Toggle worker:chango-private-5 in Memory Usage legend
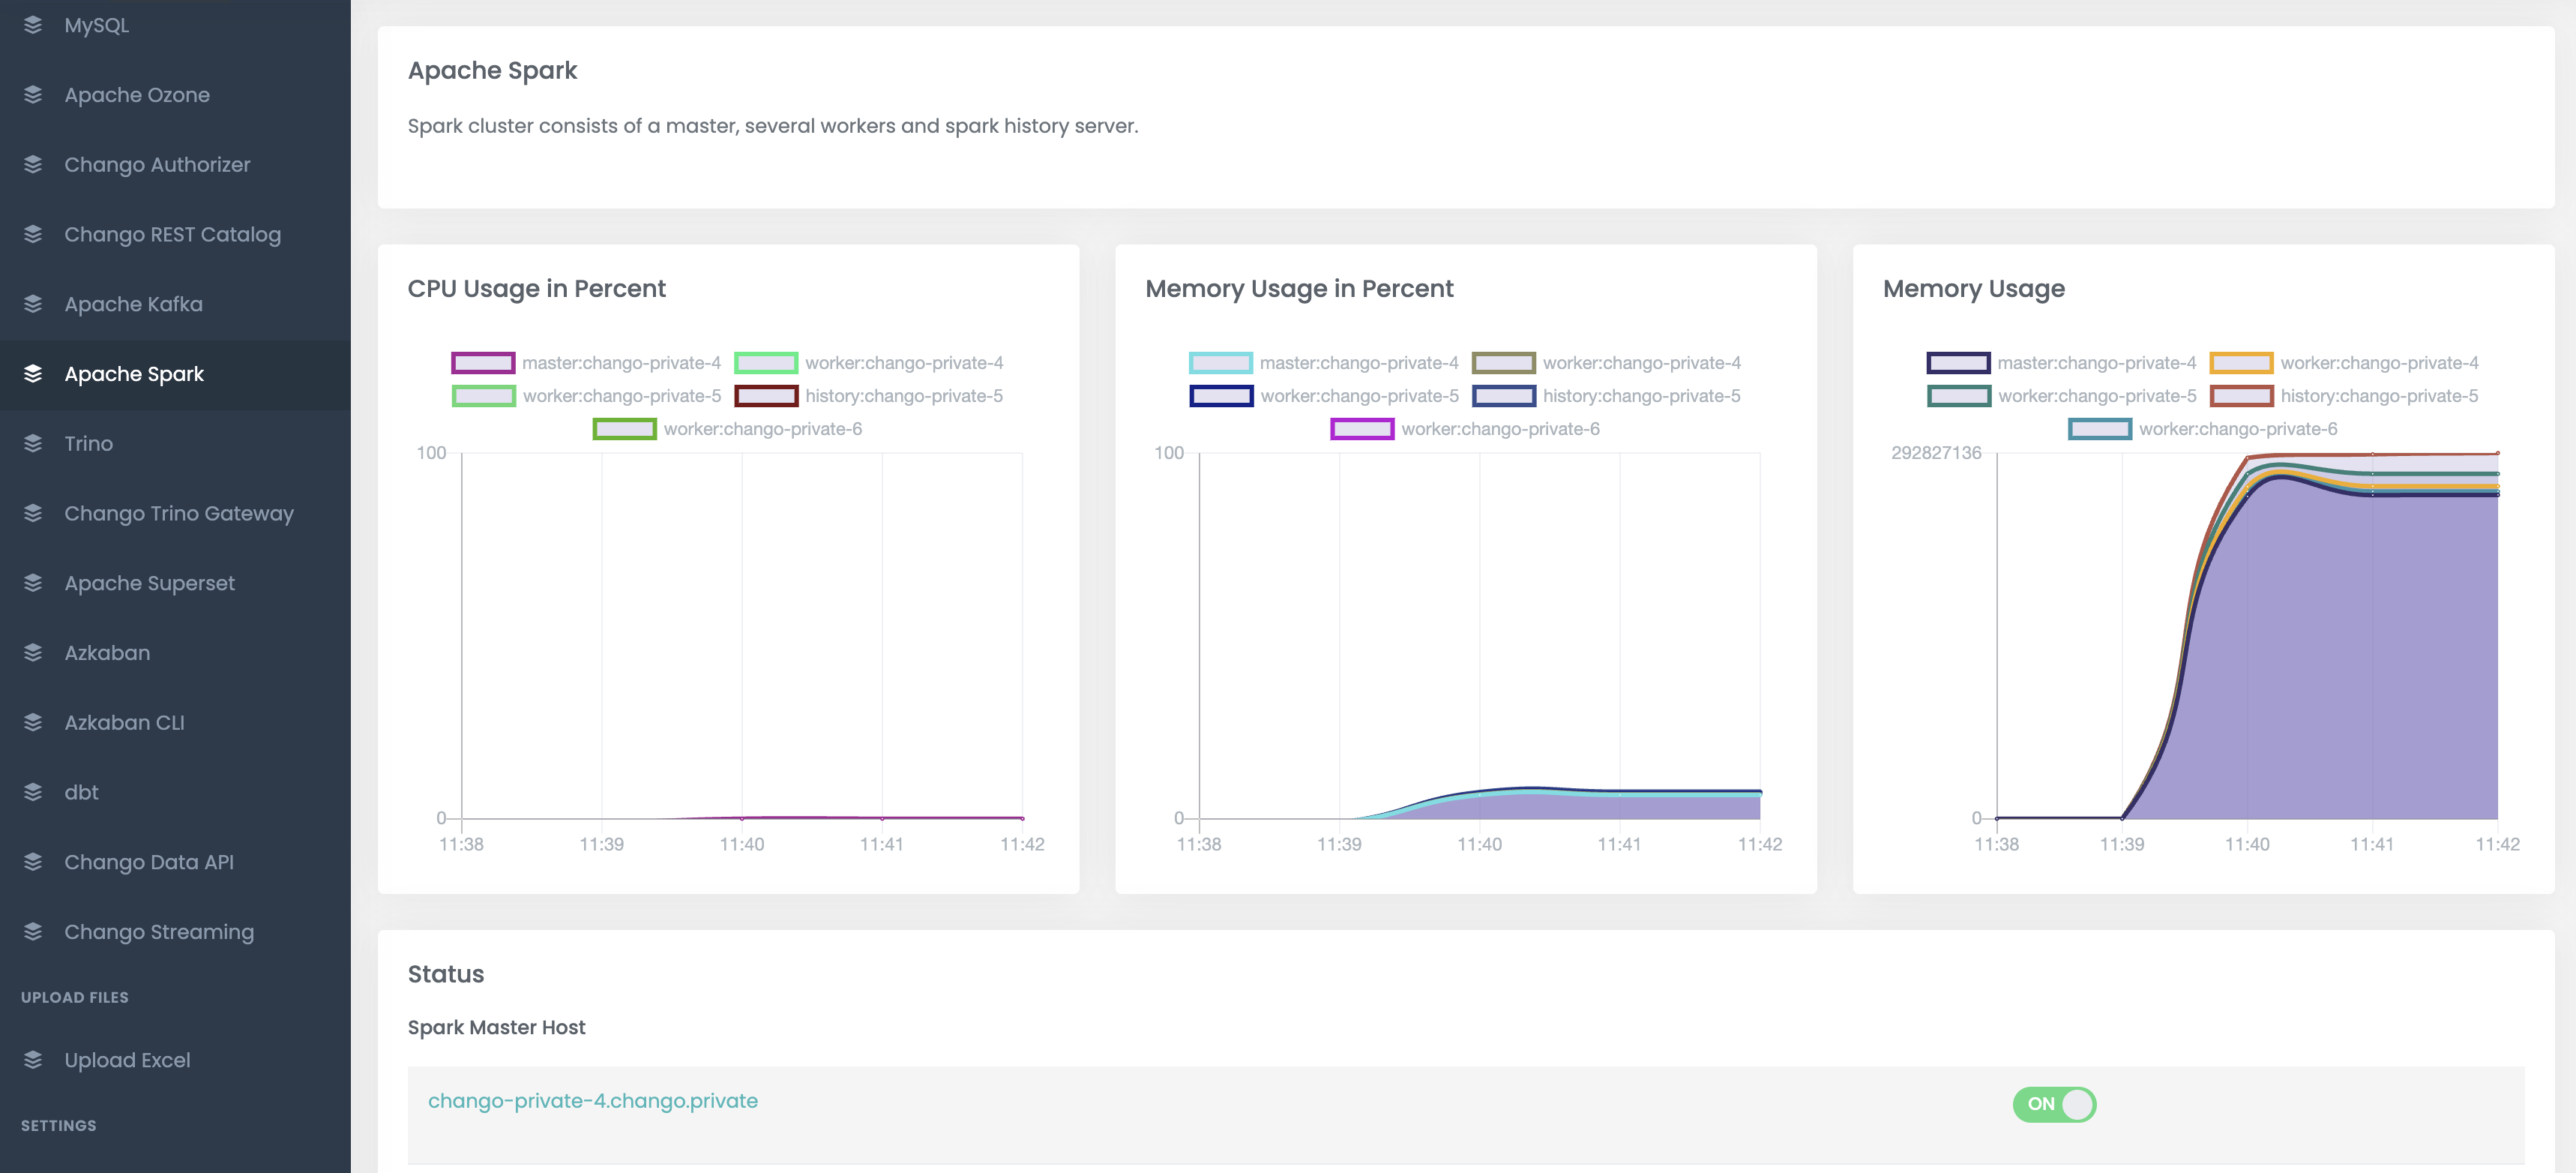The width and height of the screenshot is (2576, 1173). (x=2062, y=396)
